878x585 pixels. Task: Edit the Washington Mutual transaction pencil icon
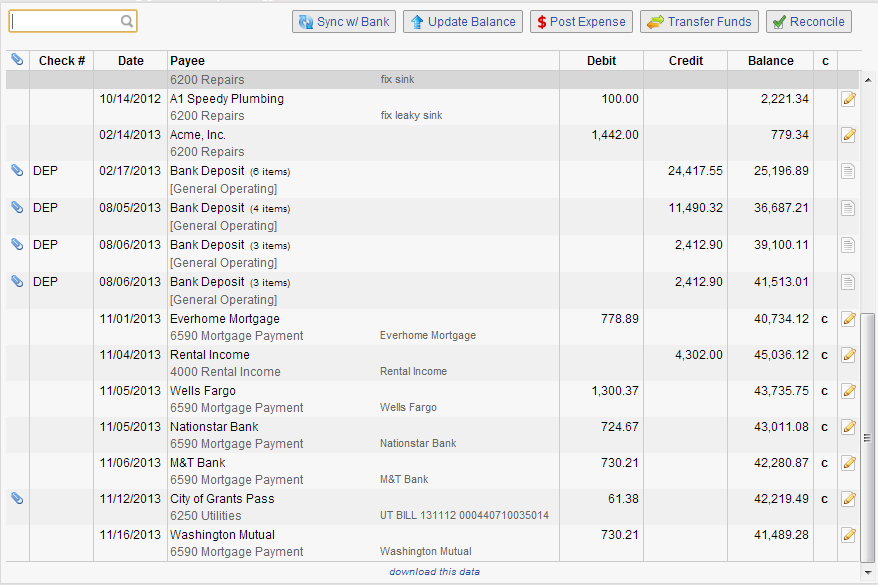849,535
